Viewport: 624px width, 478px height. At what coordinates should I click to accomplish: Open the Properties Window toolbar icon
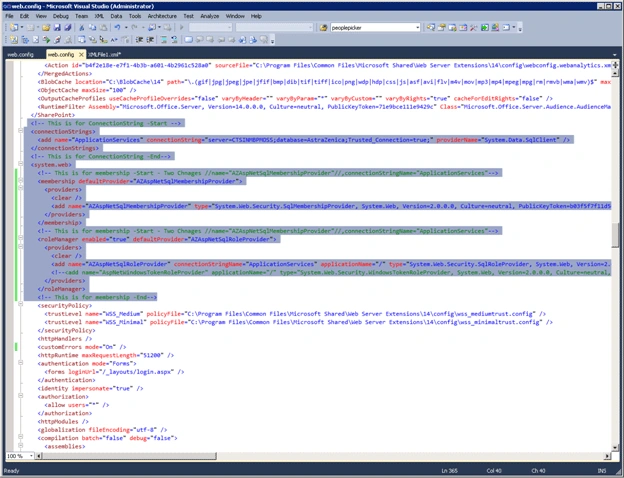[441, 28]
